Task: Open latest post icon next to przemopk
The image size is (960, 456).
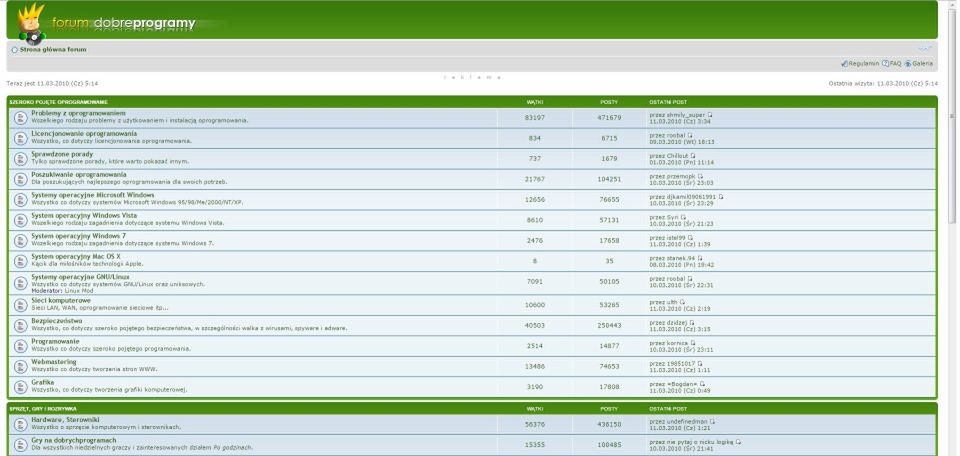Action: click(700, 176)
